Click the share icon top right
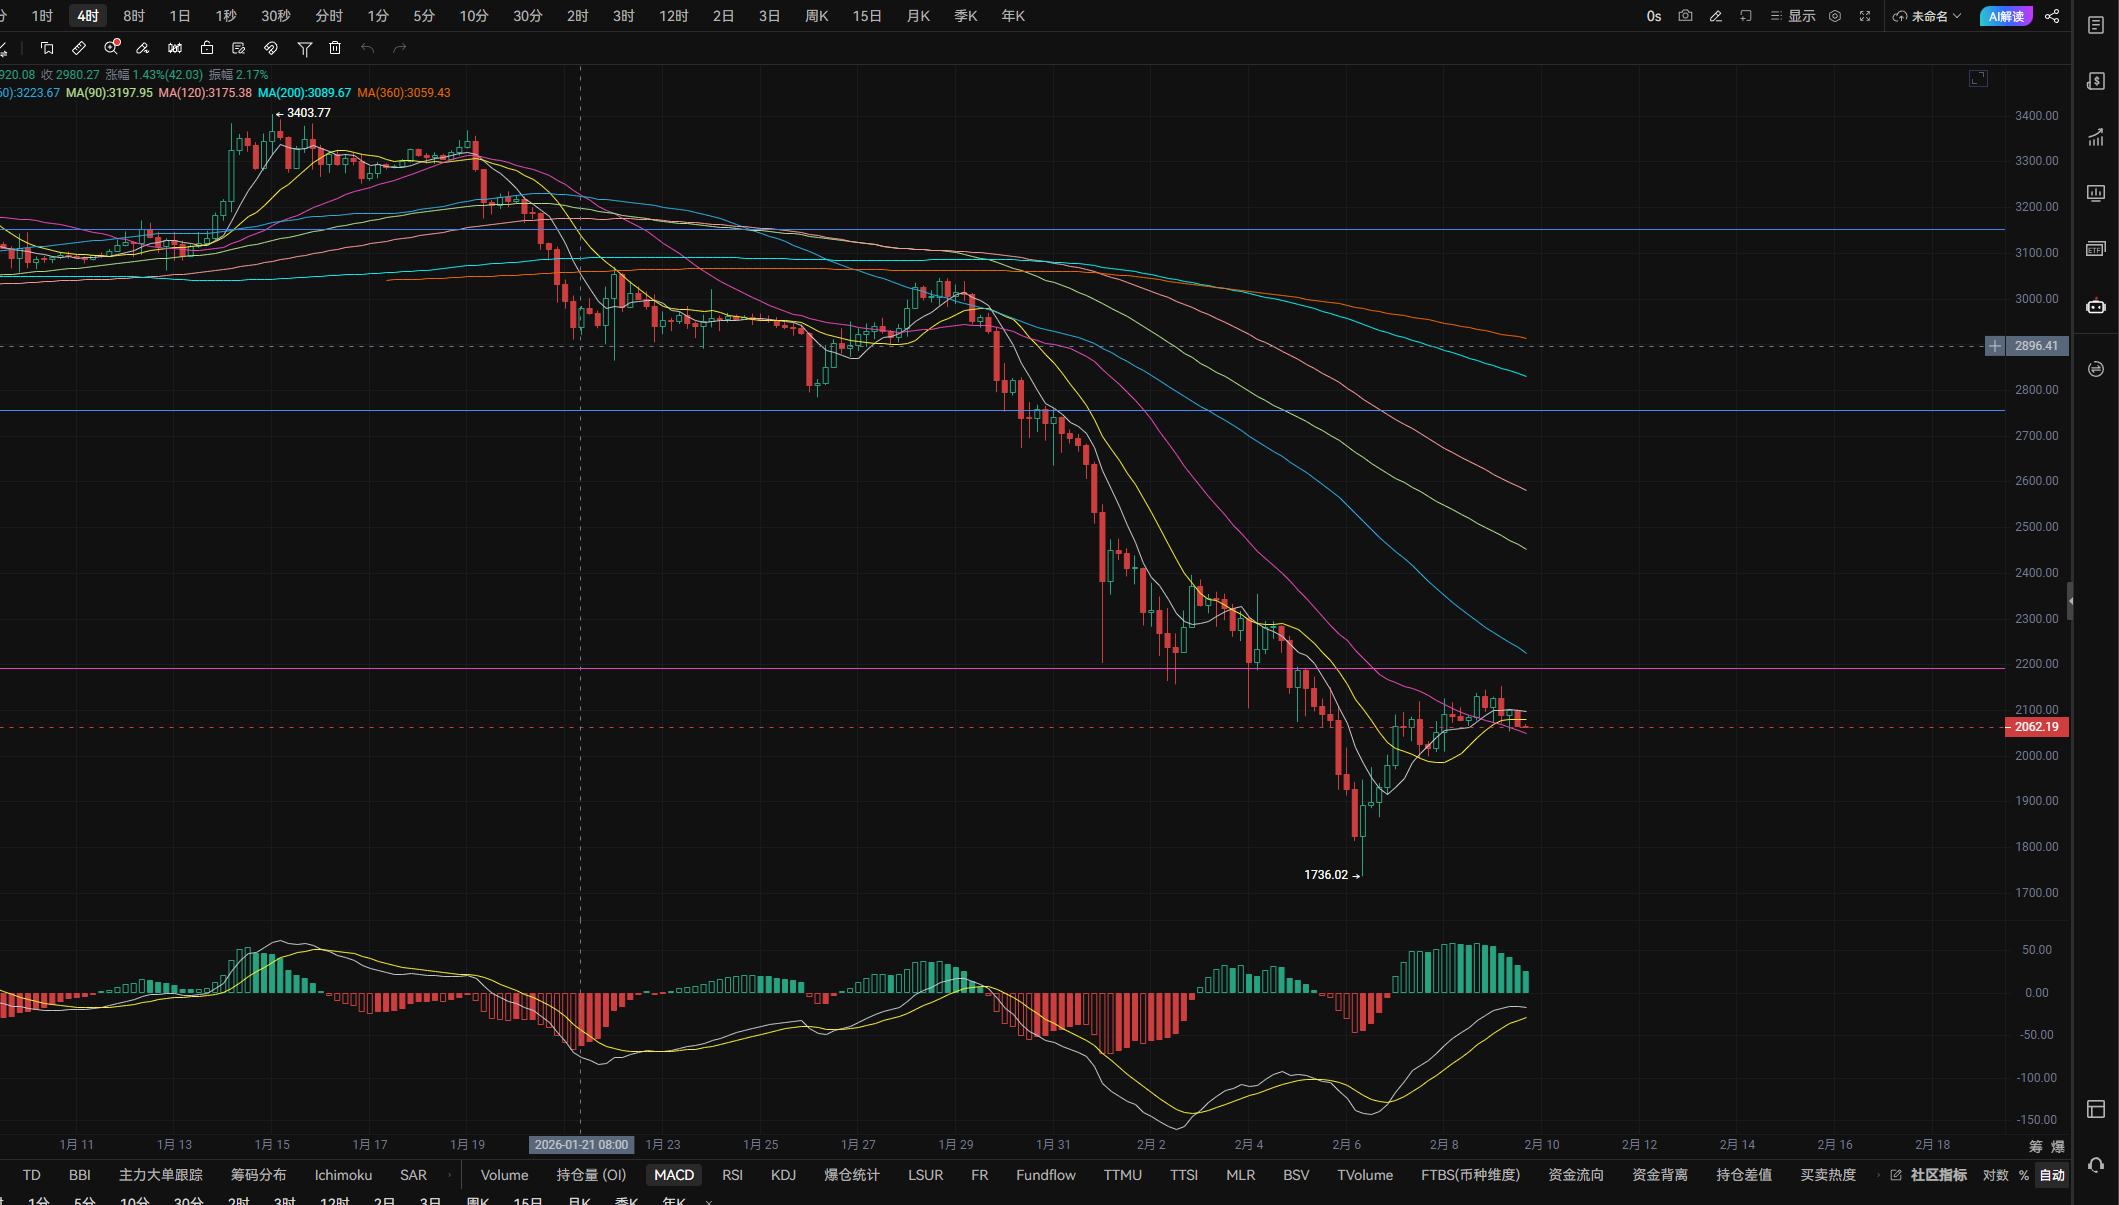2119x1205 pixels. coord(2052,16)
